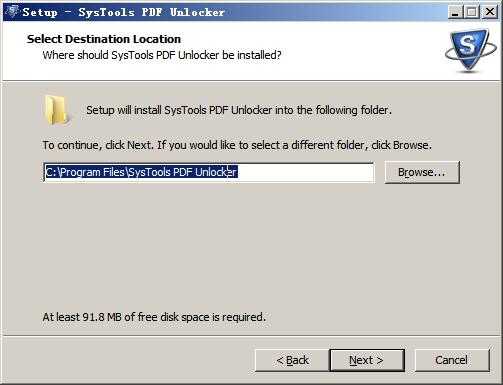Click the 'Setup will install SysTools PDF Unlocker' sentence
The width and height of the screenshot is (503, 385).
point(239,110)
